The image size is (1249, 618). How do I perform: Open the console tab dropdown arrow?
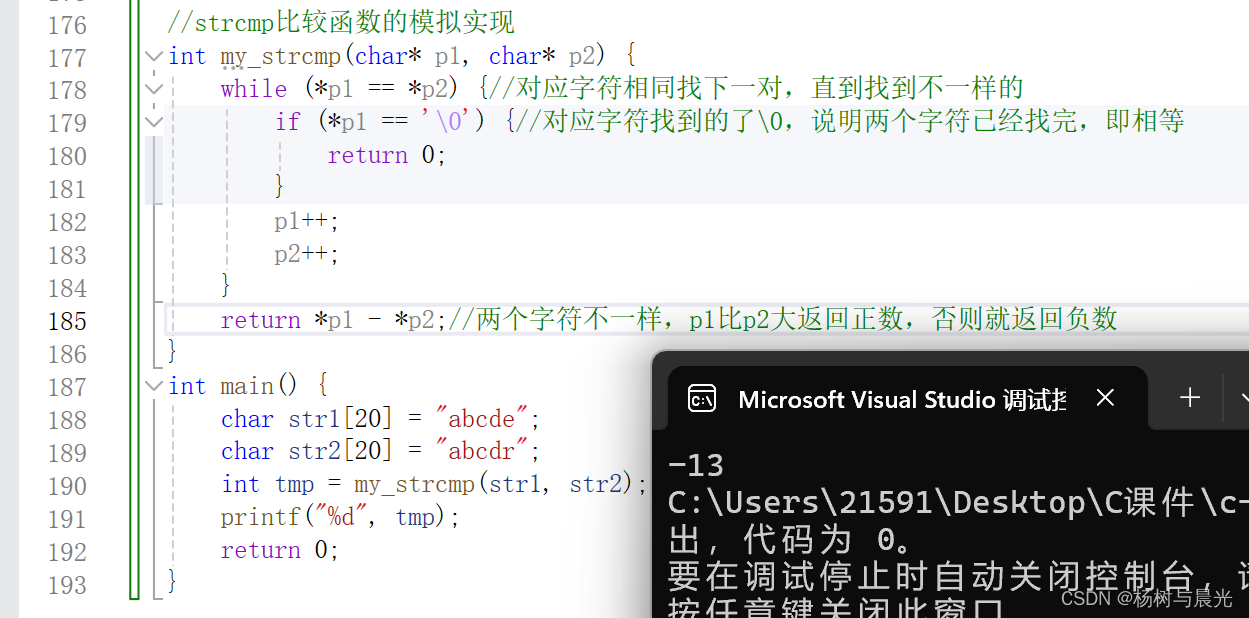click(x=1243, y=398)
